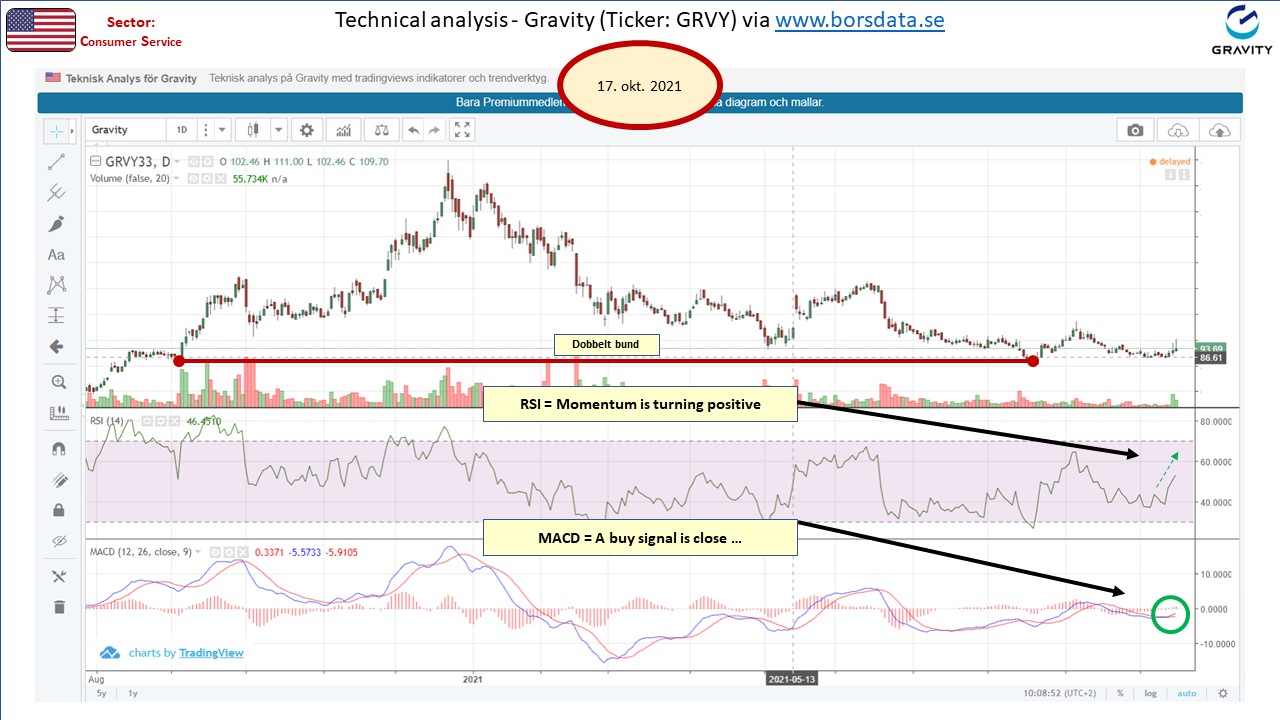The image size is (1280, 720).
Task: Expand the chart style dropdown arrow
Action: 278,130
